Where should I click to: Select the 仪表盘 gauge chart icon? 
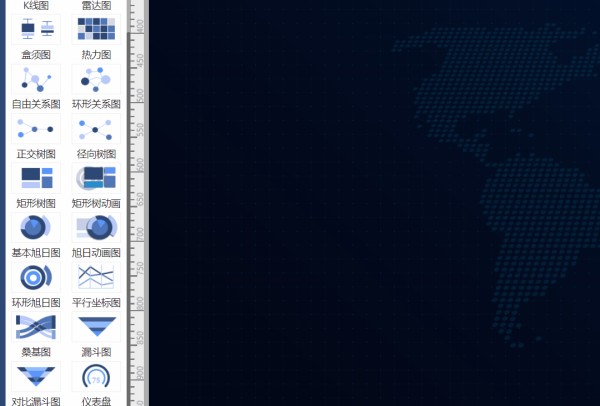coord(96,377)
